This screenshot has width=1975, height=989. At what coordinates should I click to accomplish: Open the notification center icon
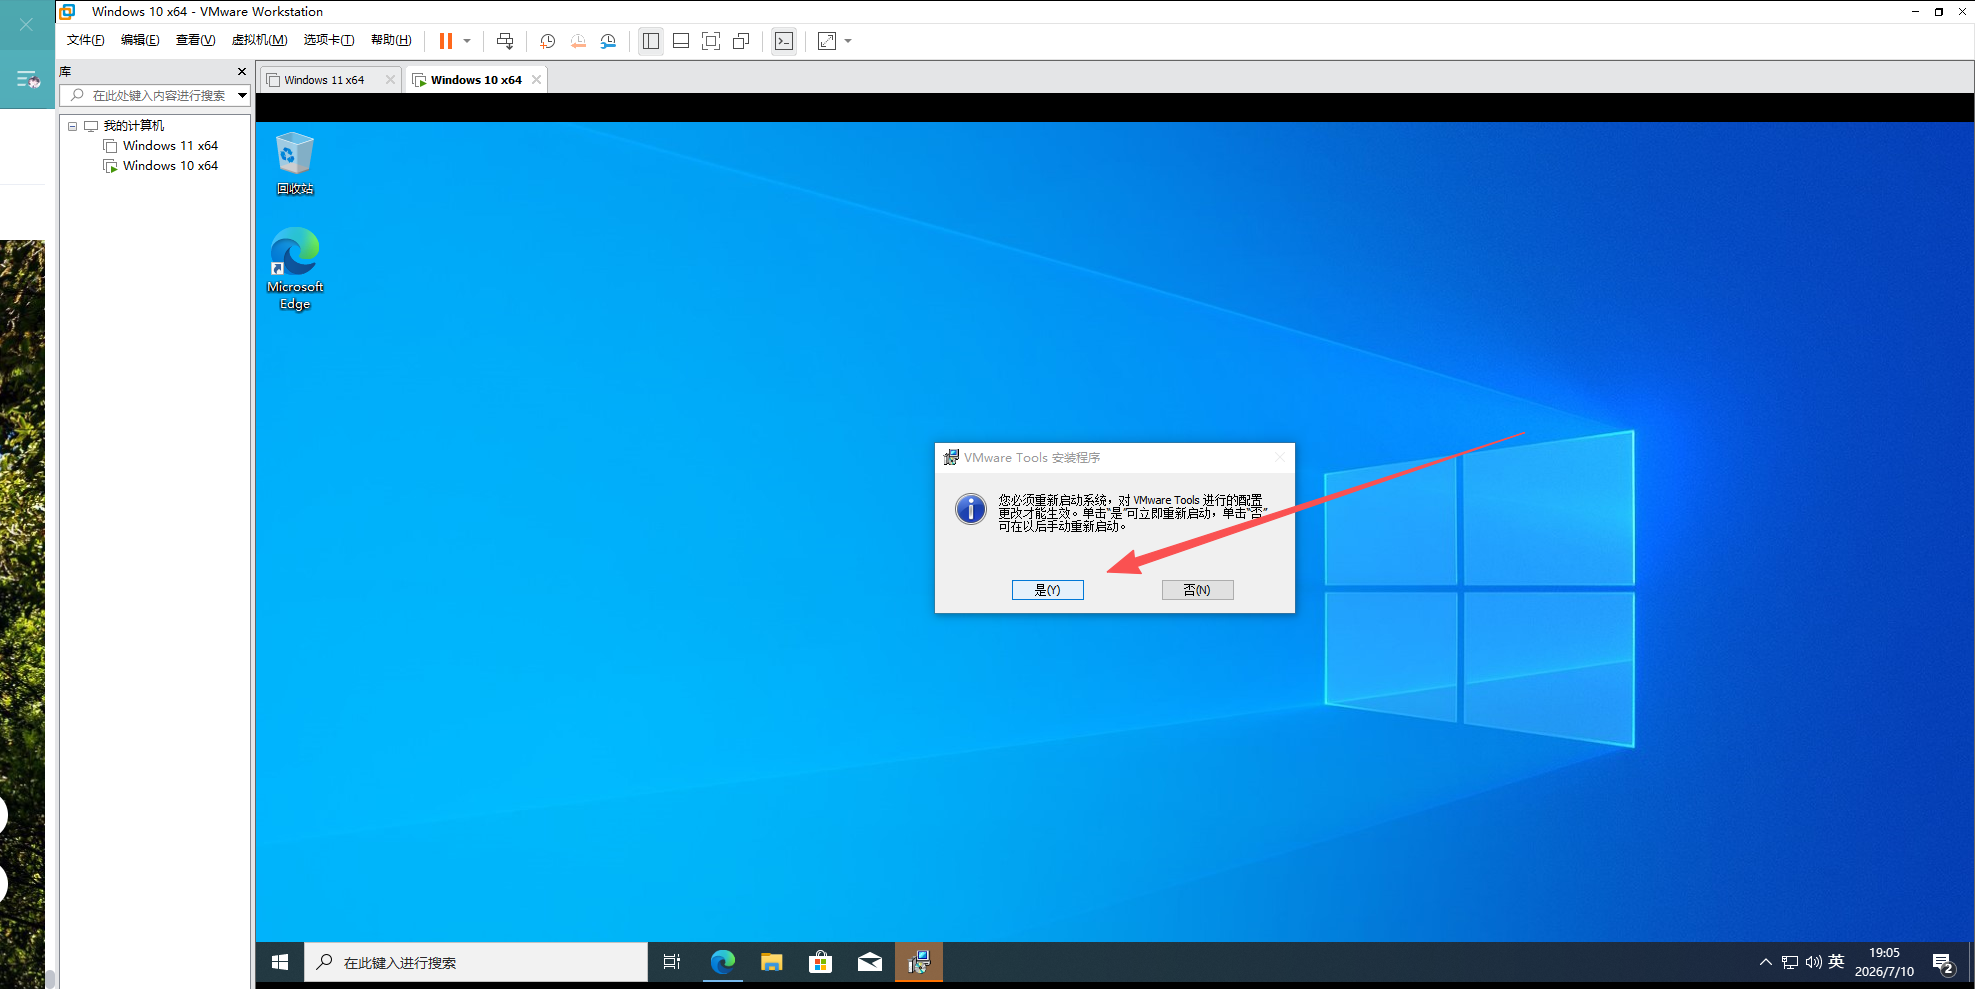1943,962
